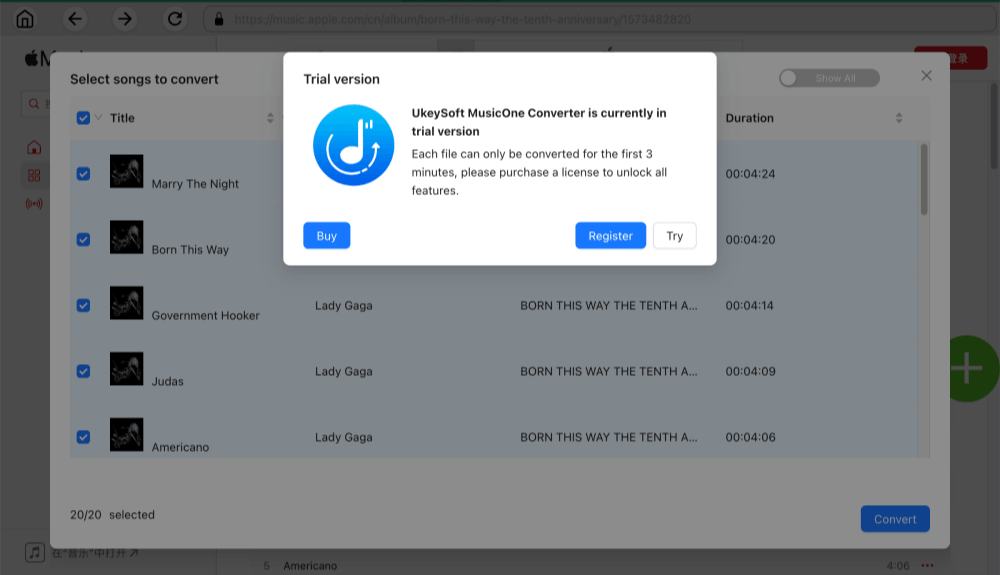Click the lock icon in address bar
Image resolution: width=1000 pixels, height=575 pixels.
pos(219,19)
